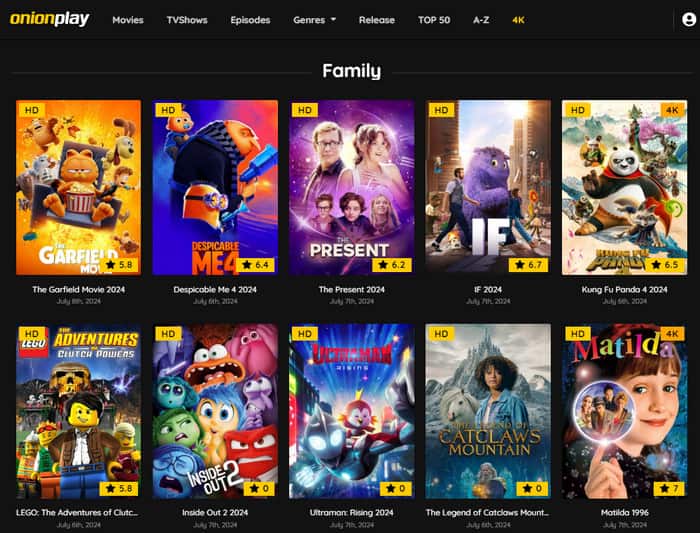The width and height of the screenshot is (700, 533).
Task: Open the Ultraman Rising poster thumbnail
Action: [352, 411]
